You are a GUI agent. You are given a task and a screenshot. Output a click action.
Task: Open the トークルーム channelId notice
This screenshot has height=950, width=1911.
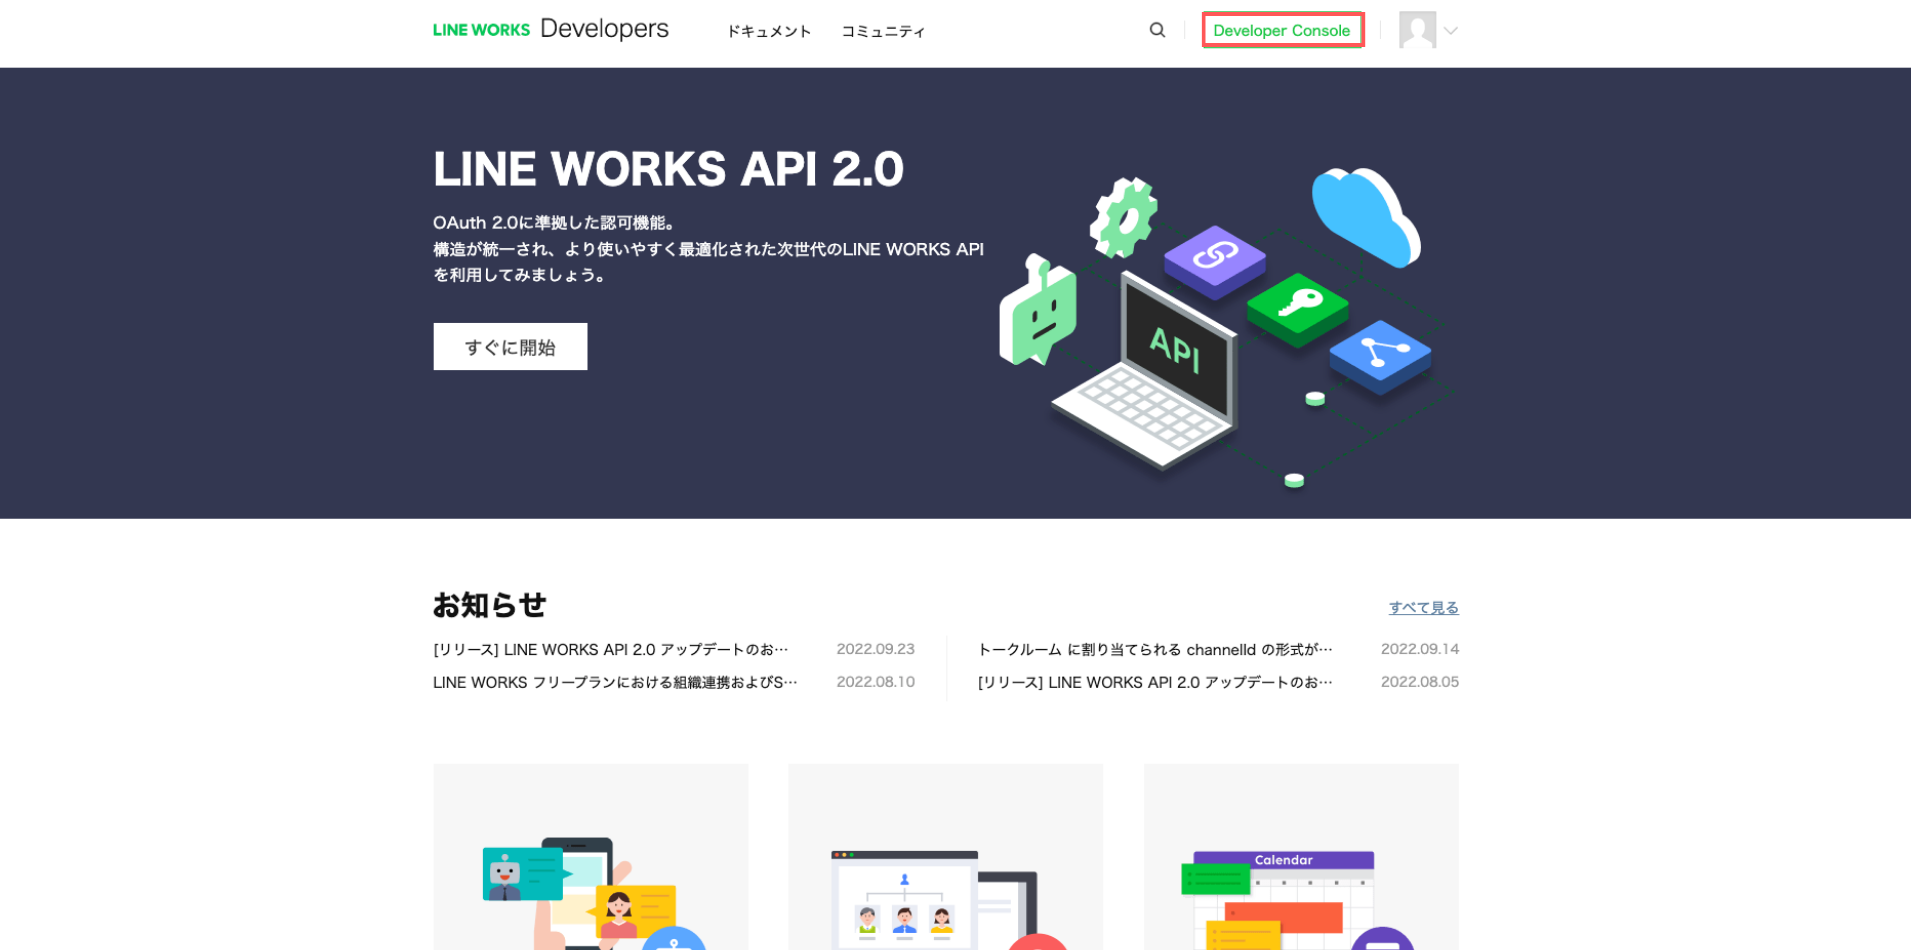pyautogui.click(x=1155, y=650)
